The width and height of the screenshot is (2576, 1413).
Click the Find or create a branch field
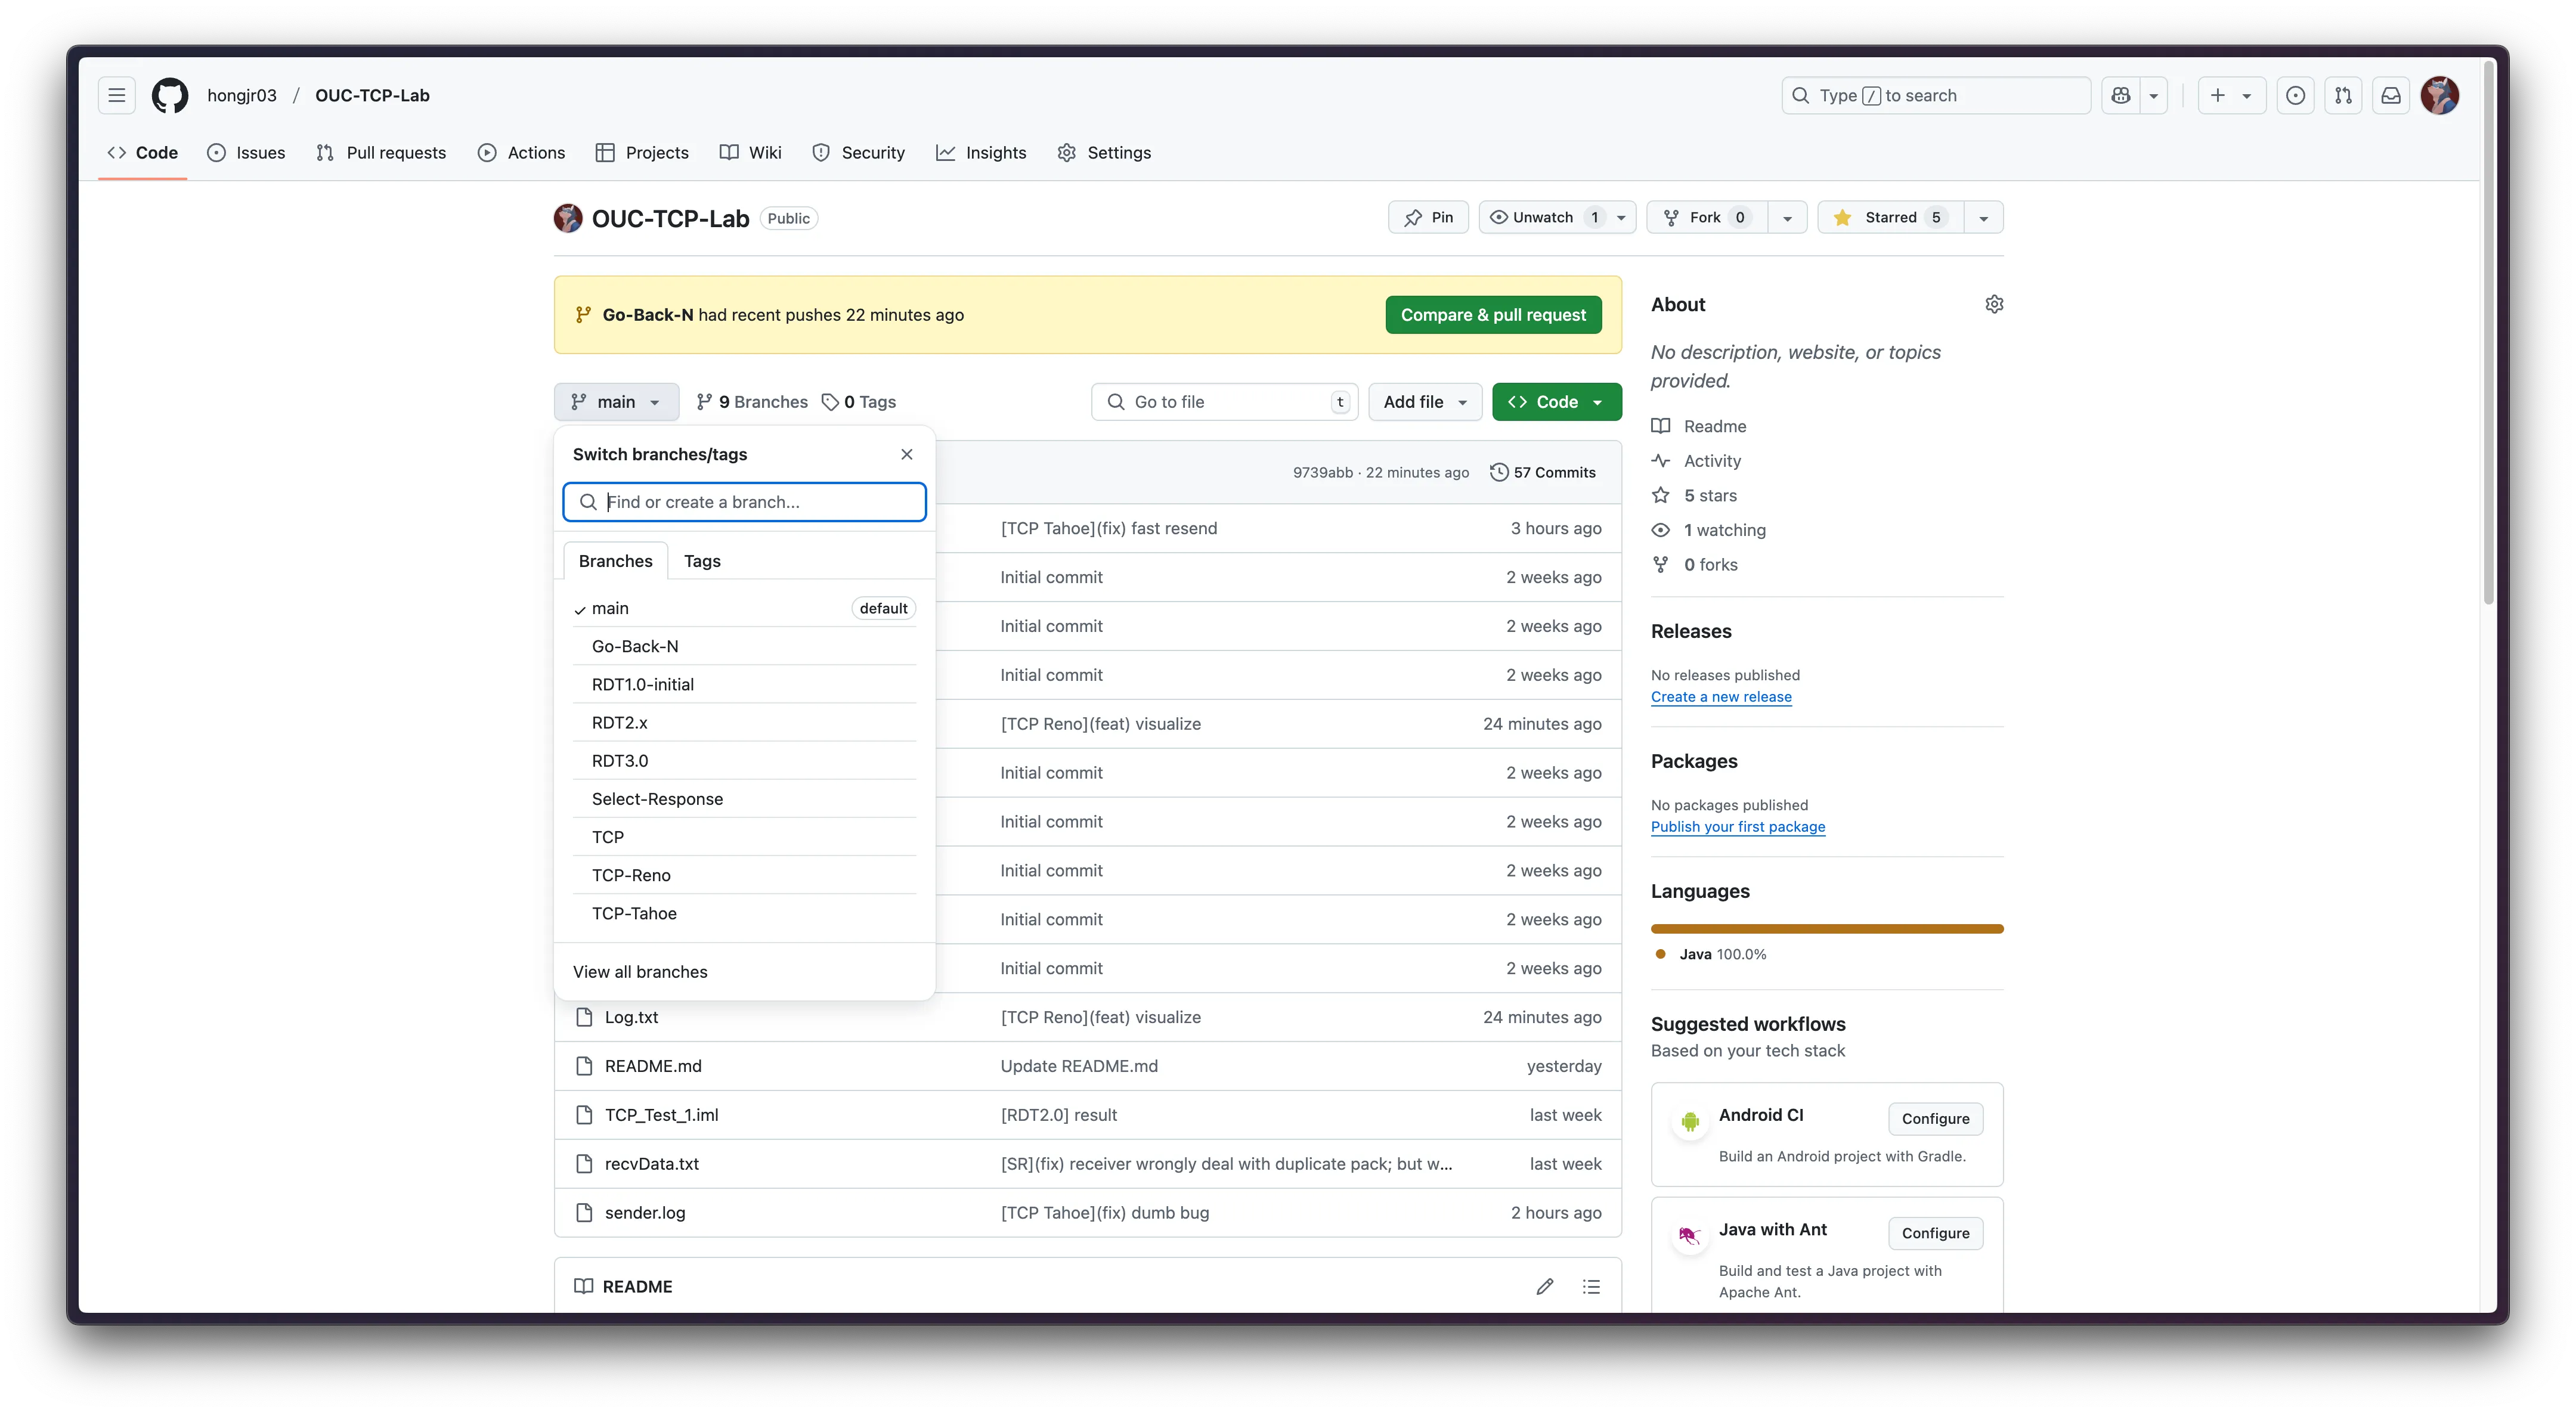click(744, 502)
